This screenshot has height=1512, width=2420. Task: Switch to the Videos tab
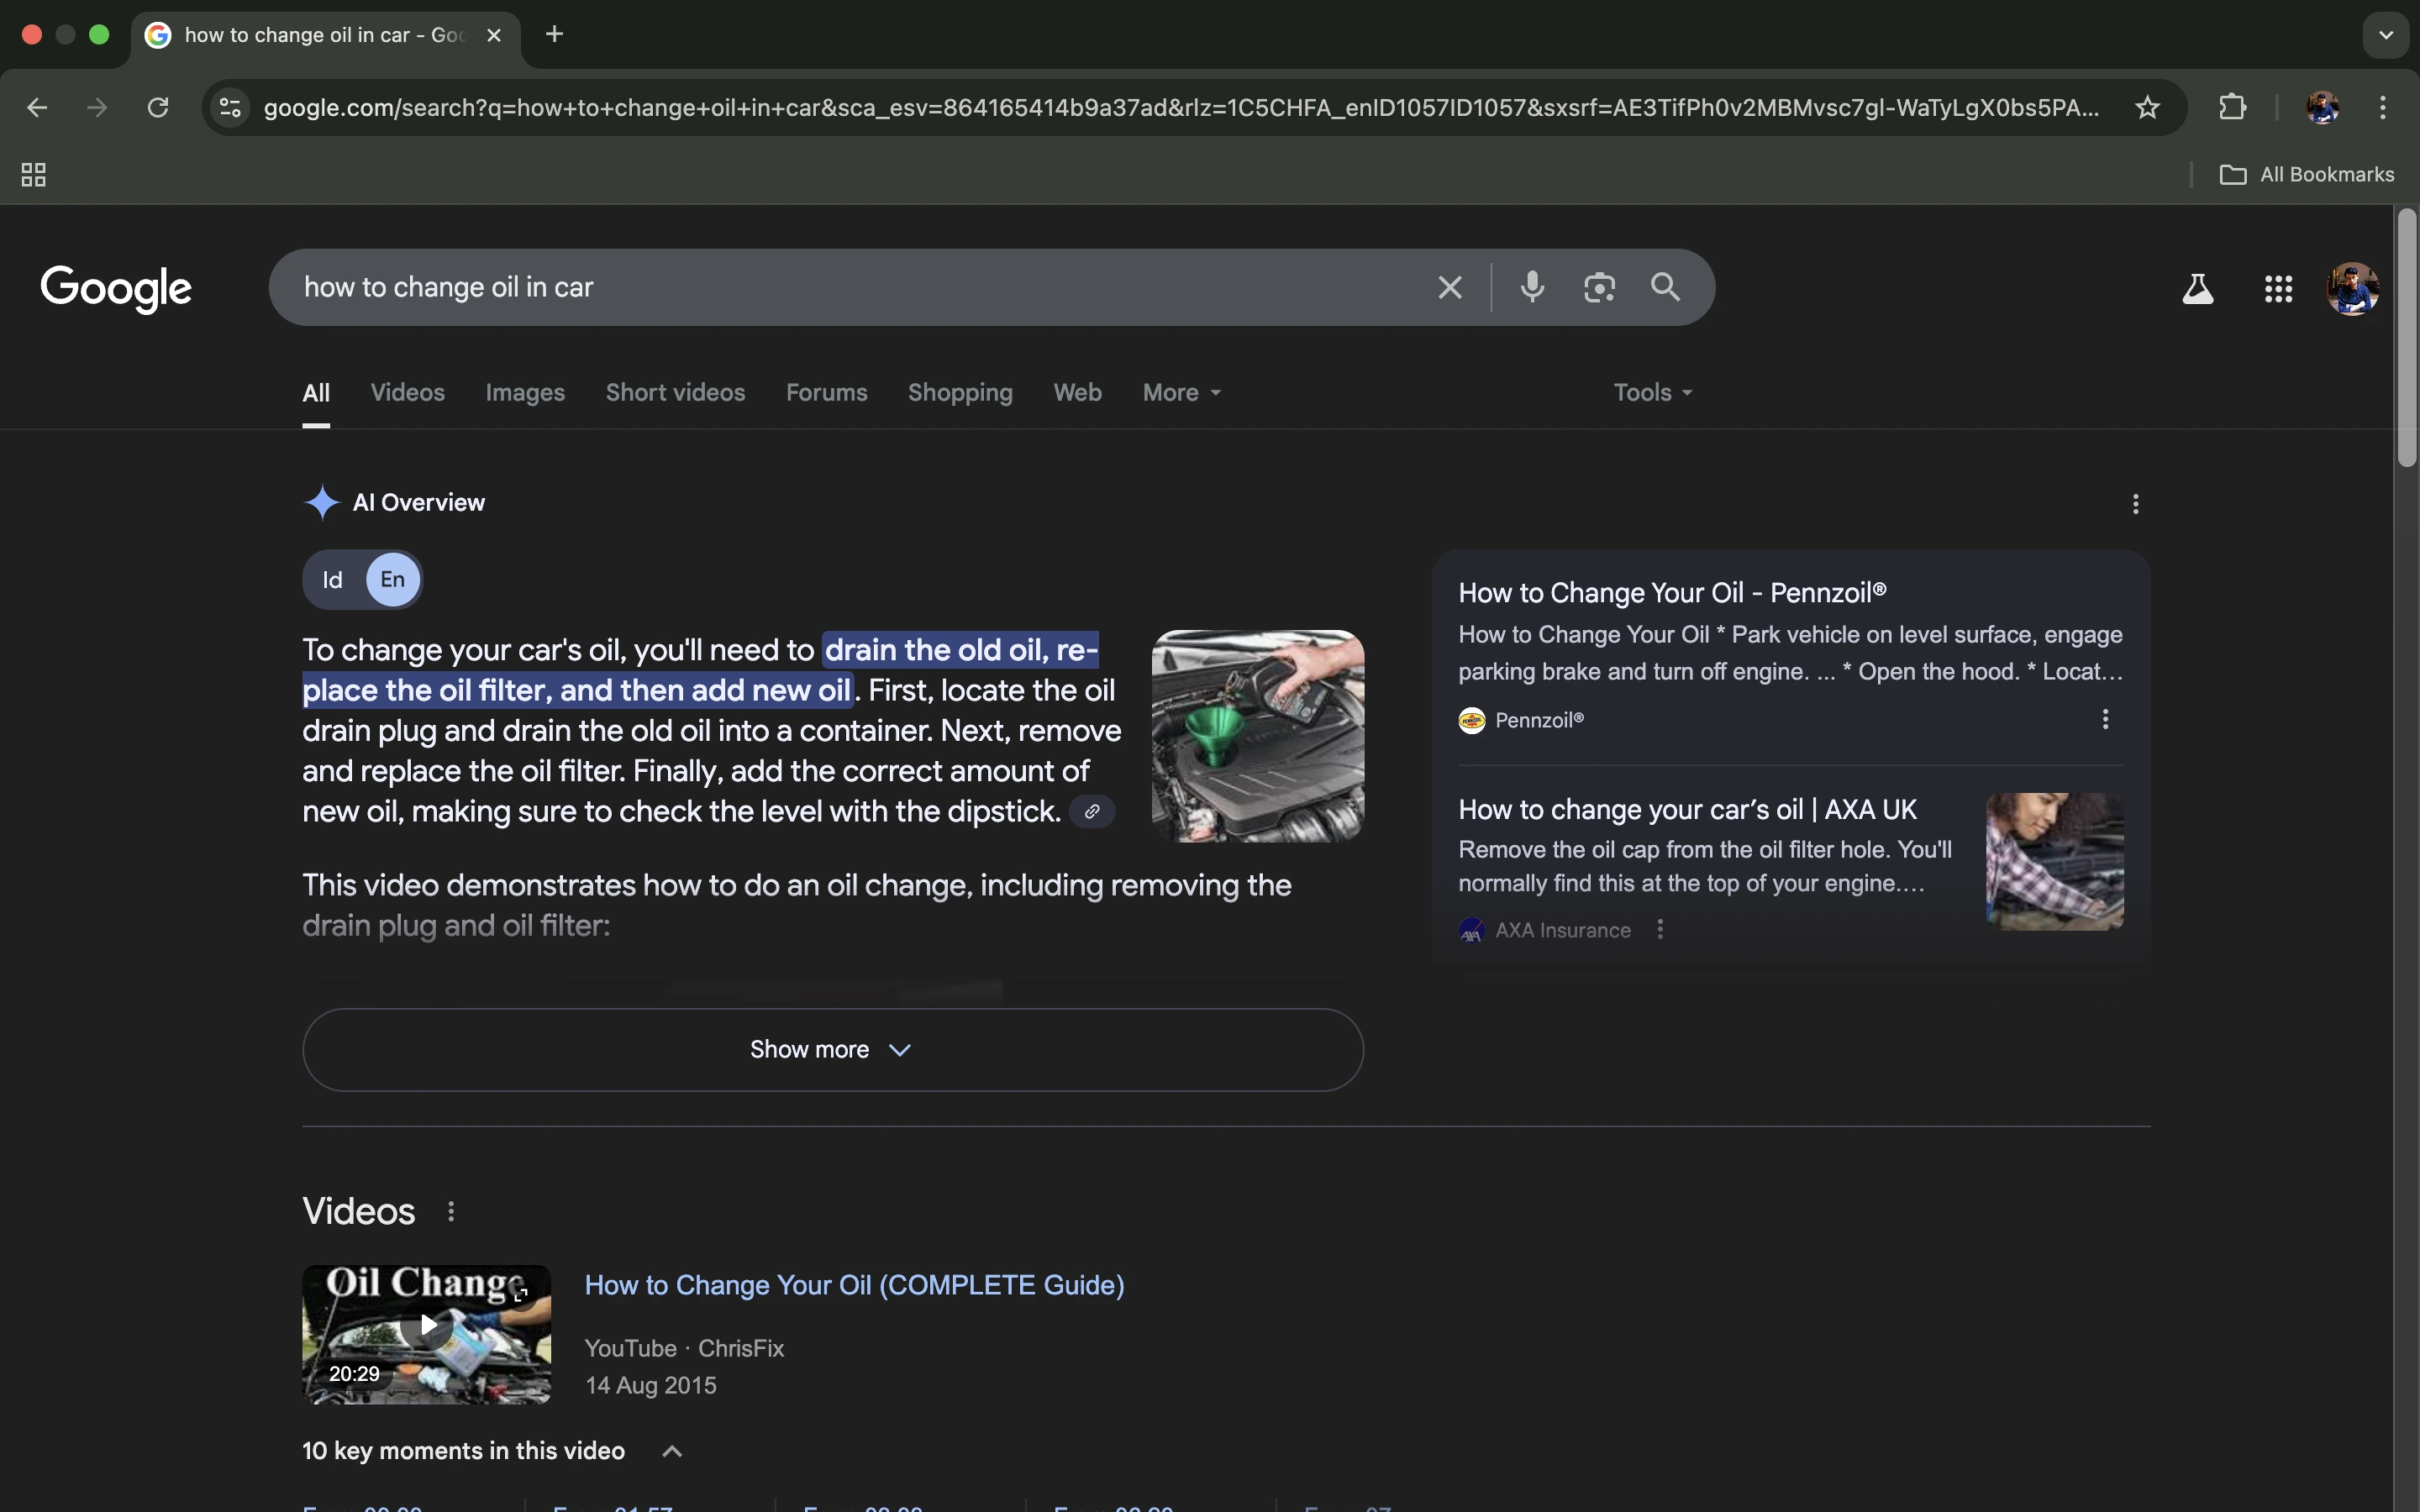pyautogui.click(x=407, y=392)
